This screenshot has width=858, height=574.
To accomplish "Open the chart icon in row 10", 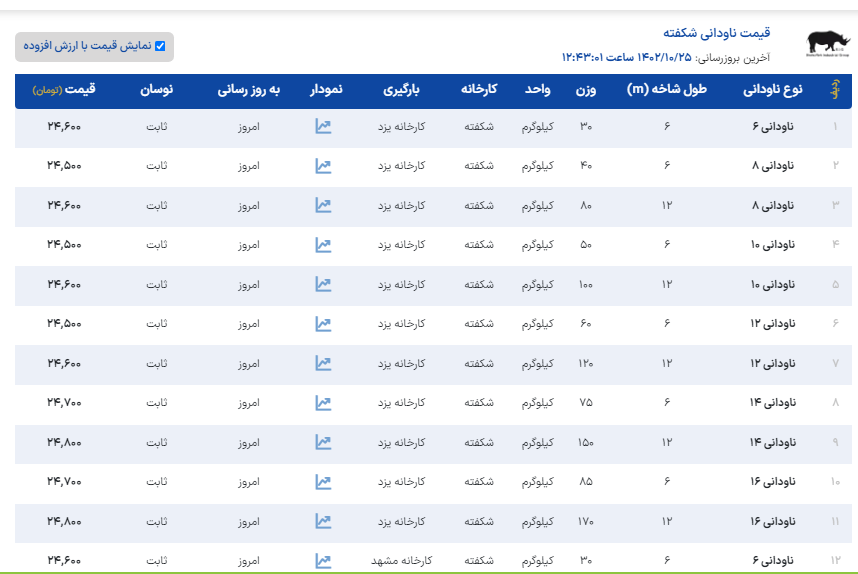I will [x=323, y=482].
